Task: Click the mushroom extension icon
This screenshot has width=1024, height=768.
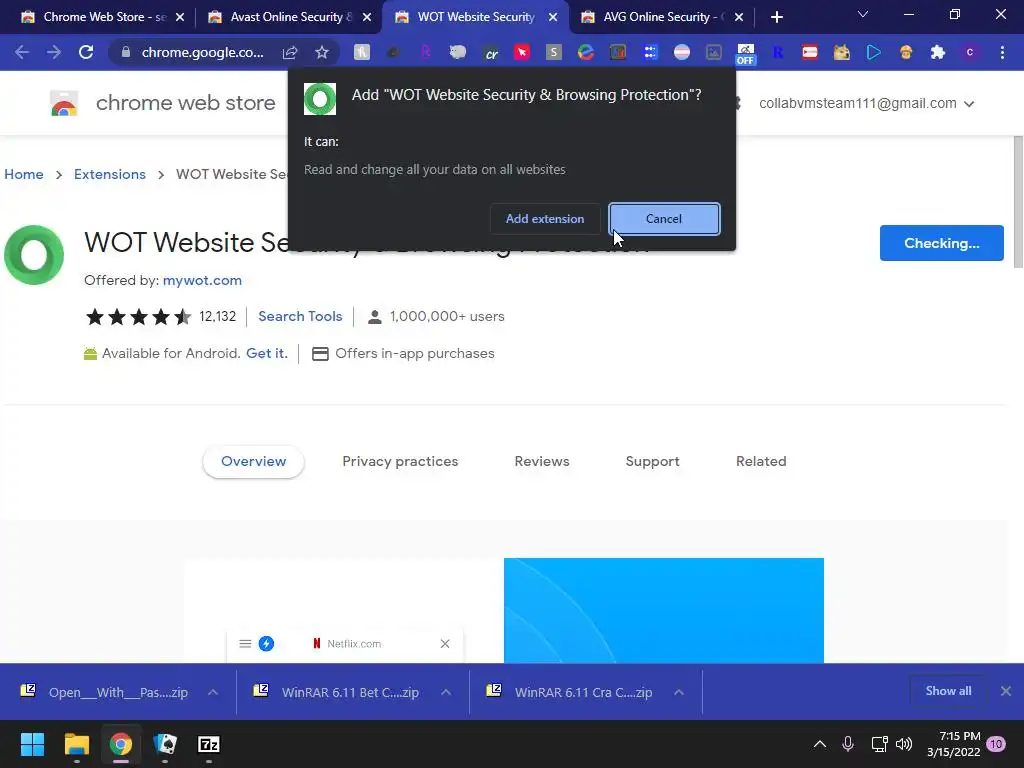Action: (906, 52)
